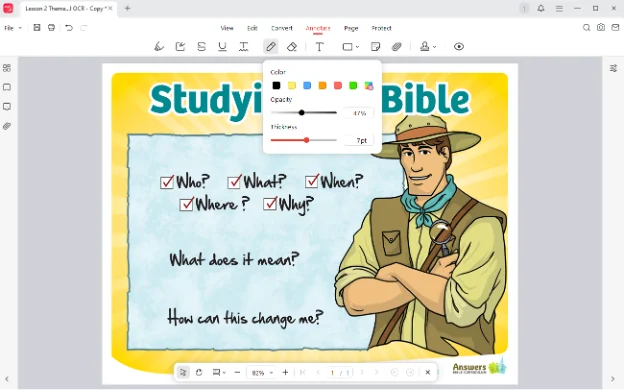Expand the Stamp dropdown arrow

click(434, 47)
